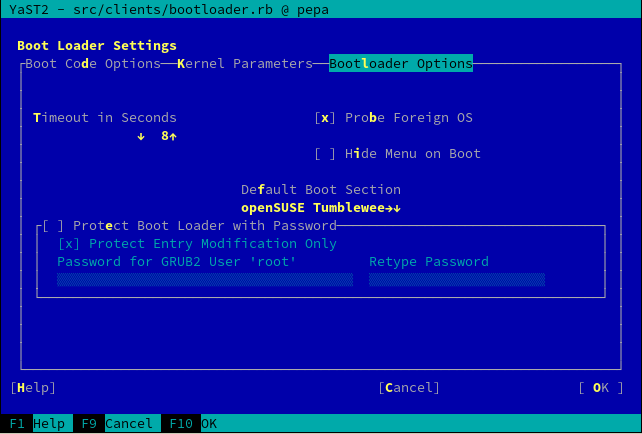Click F10 OK in the function key bar
The width and height of the screenshot is (642, 434).
[193, 424]
